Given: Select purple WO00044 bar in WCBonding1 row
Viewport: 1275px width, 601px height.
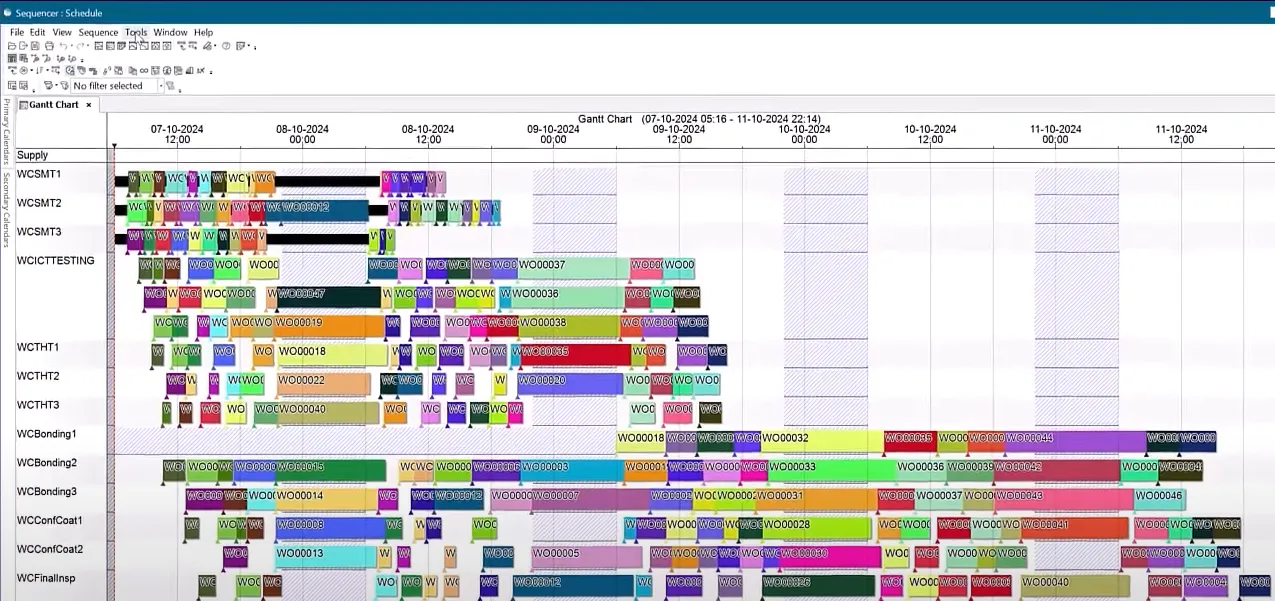Looking at the screenshot, I should tap(1075, 441).
